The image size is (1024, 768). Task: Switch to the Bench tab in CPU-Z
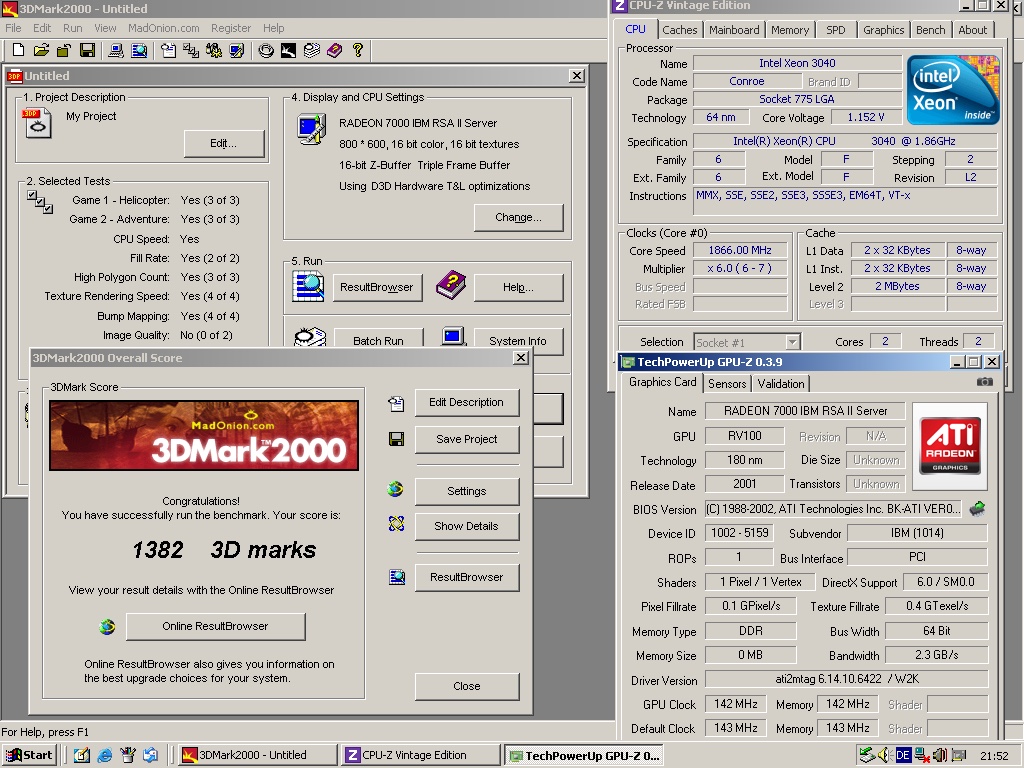pyautogui.click(x=931, y=30)
